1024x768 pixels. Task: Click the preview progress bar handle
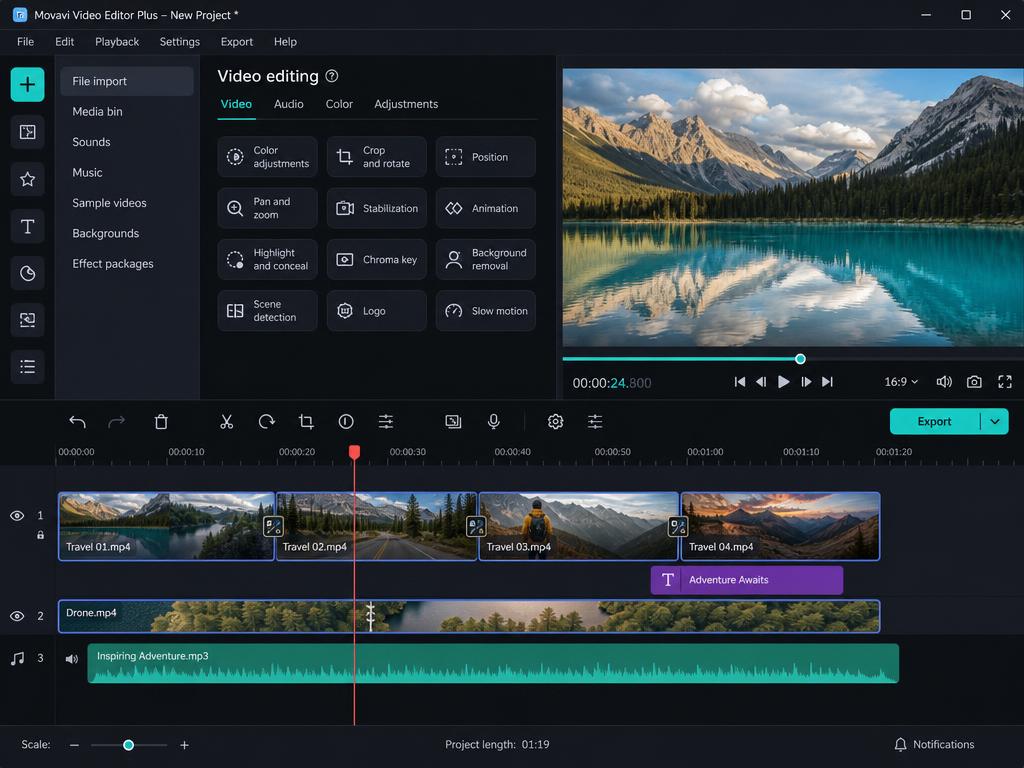(800, 359)
